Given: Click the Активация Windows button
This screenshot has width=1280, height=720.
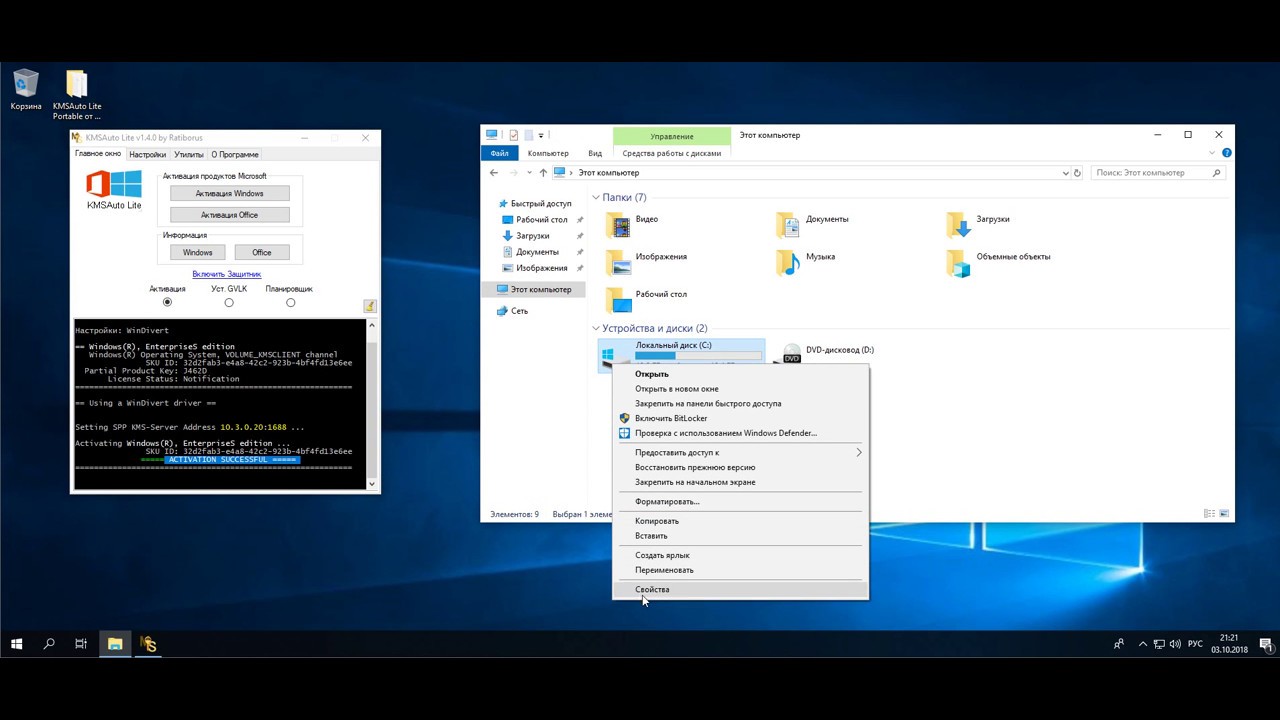Looking at the screenshot, I should (230, 193).
